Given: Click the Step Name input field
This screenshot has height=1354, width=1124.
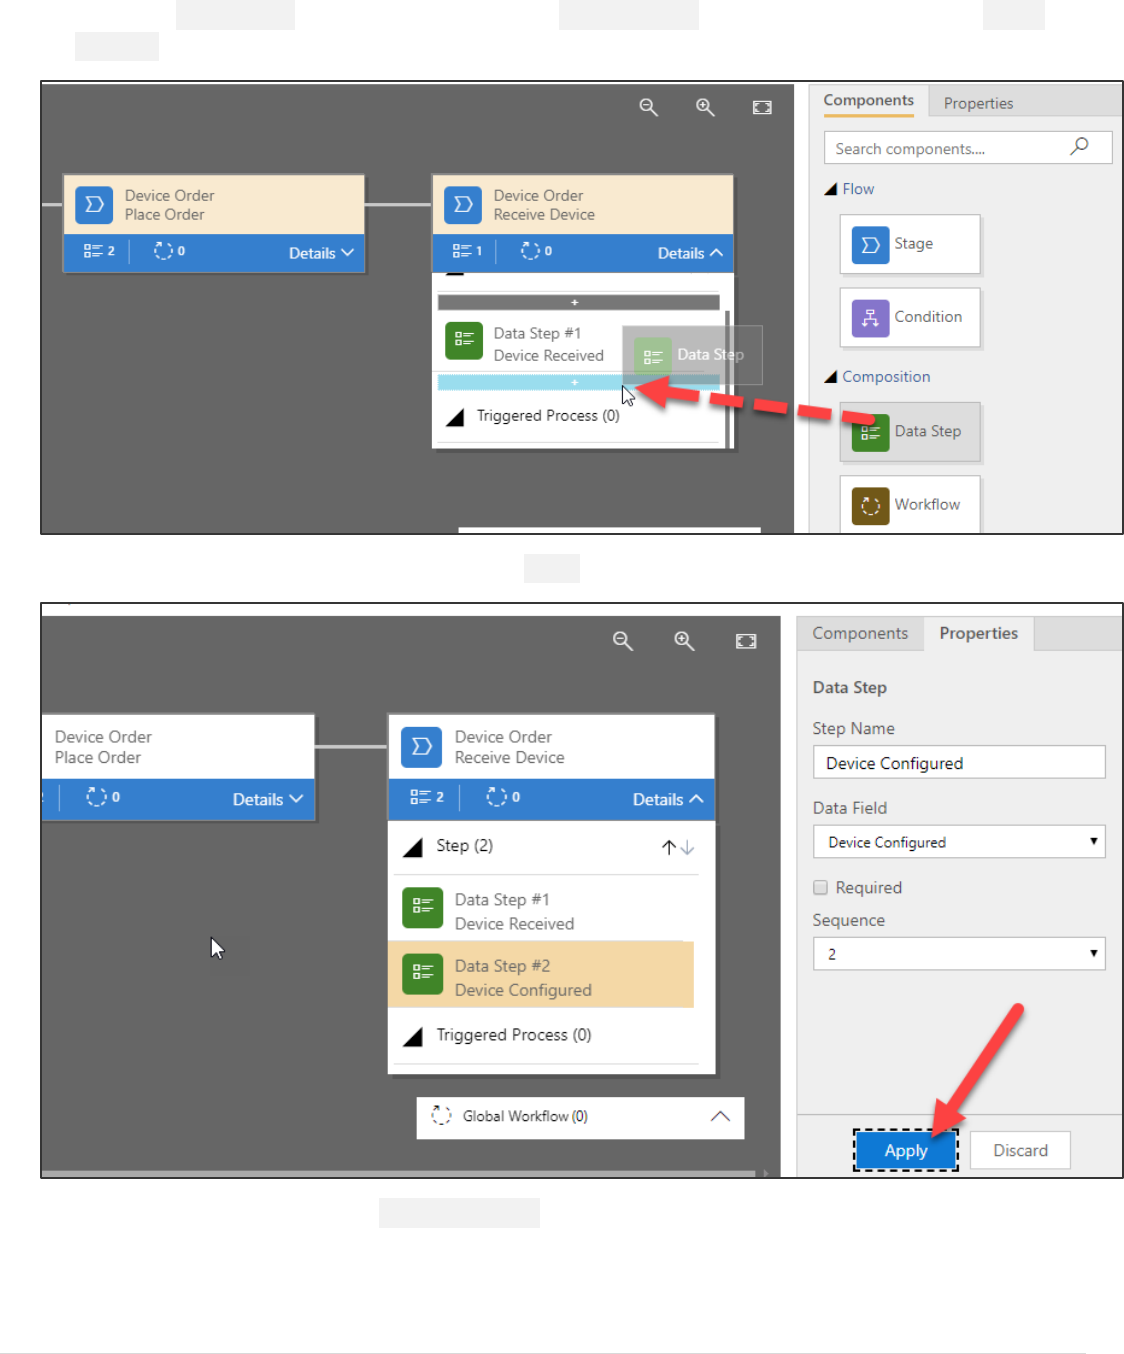Looking at the screenshot, I should (x=959, y=762).
